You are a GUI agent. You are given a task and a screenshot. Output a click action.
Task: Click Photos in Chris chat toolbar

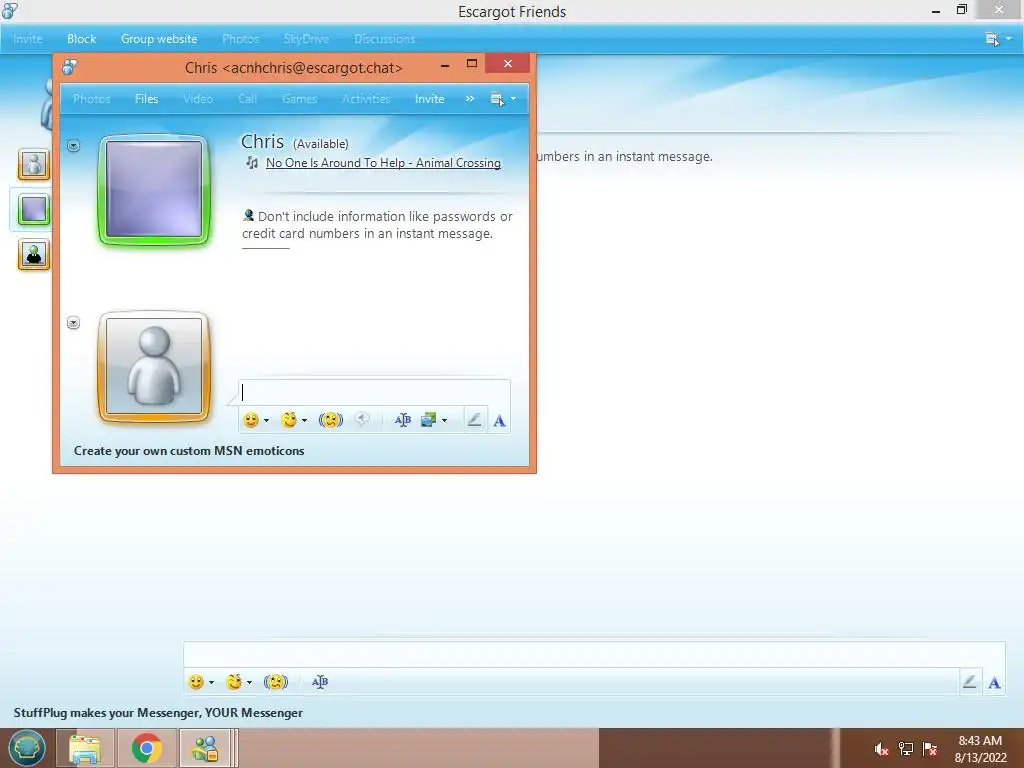91,99
